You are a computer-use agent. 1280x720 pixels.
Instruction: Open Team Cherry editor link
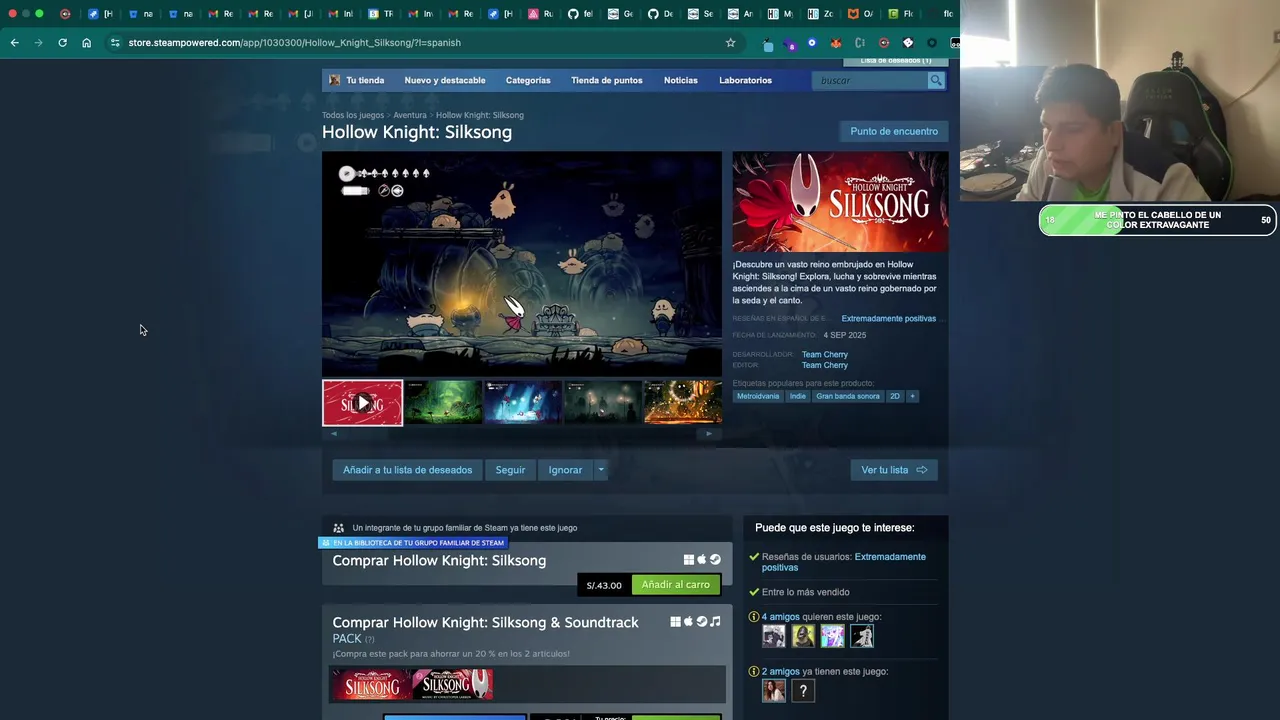point(825,365)
